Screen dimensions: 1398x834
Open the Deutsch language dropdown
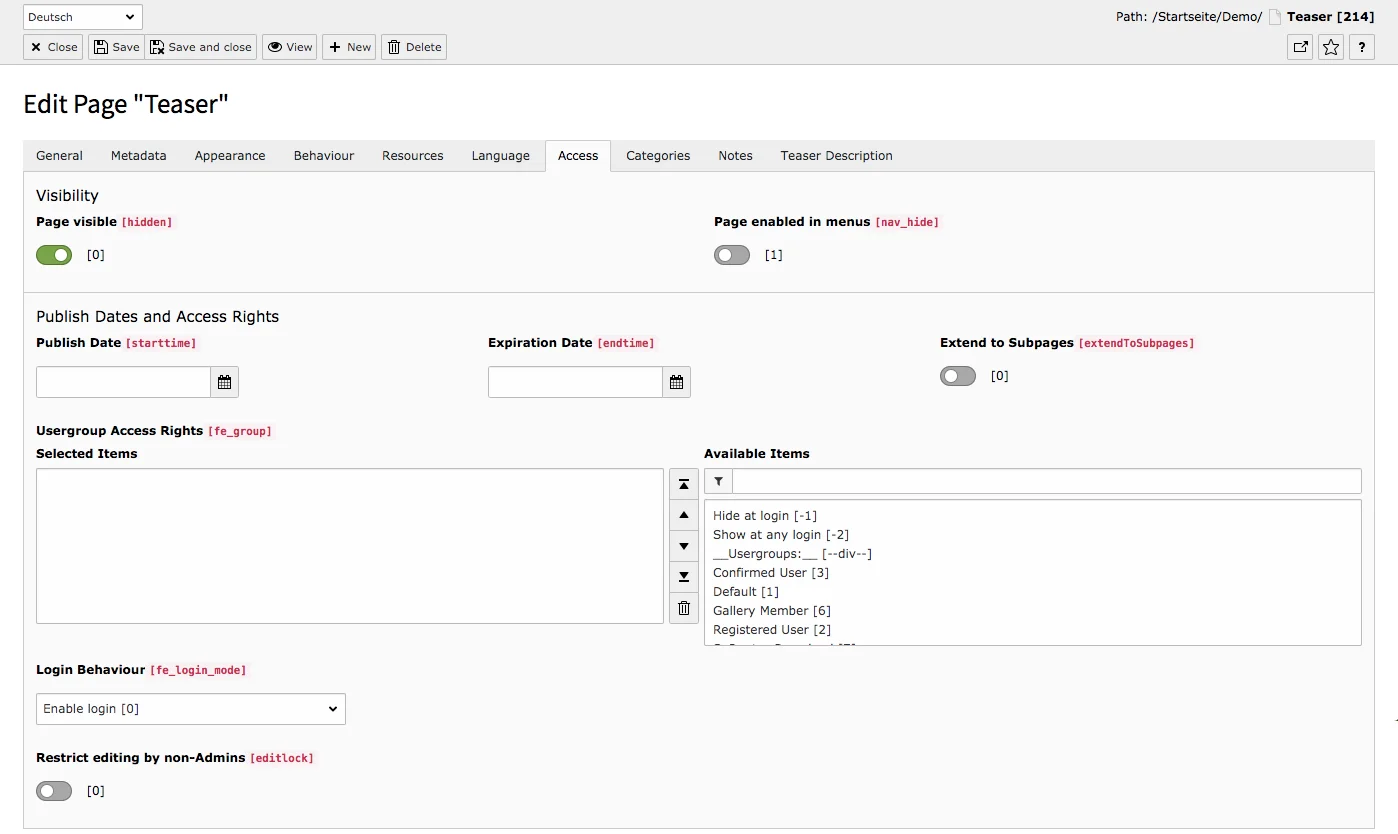81,16
